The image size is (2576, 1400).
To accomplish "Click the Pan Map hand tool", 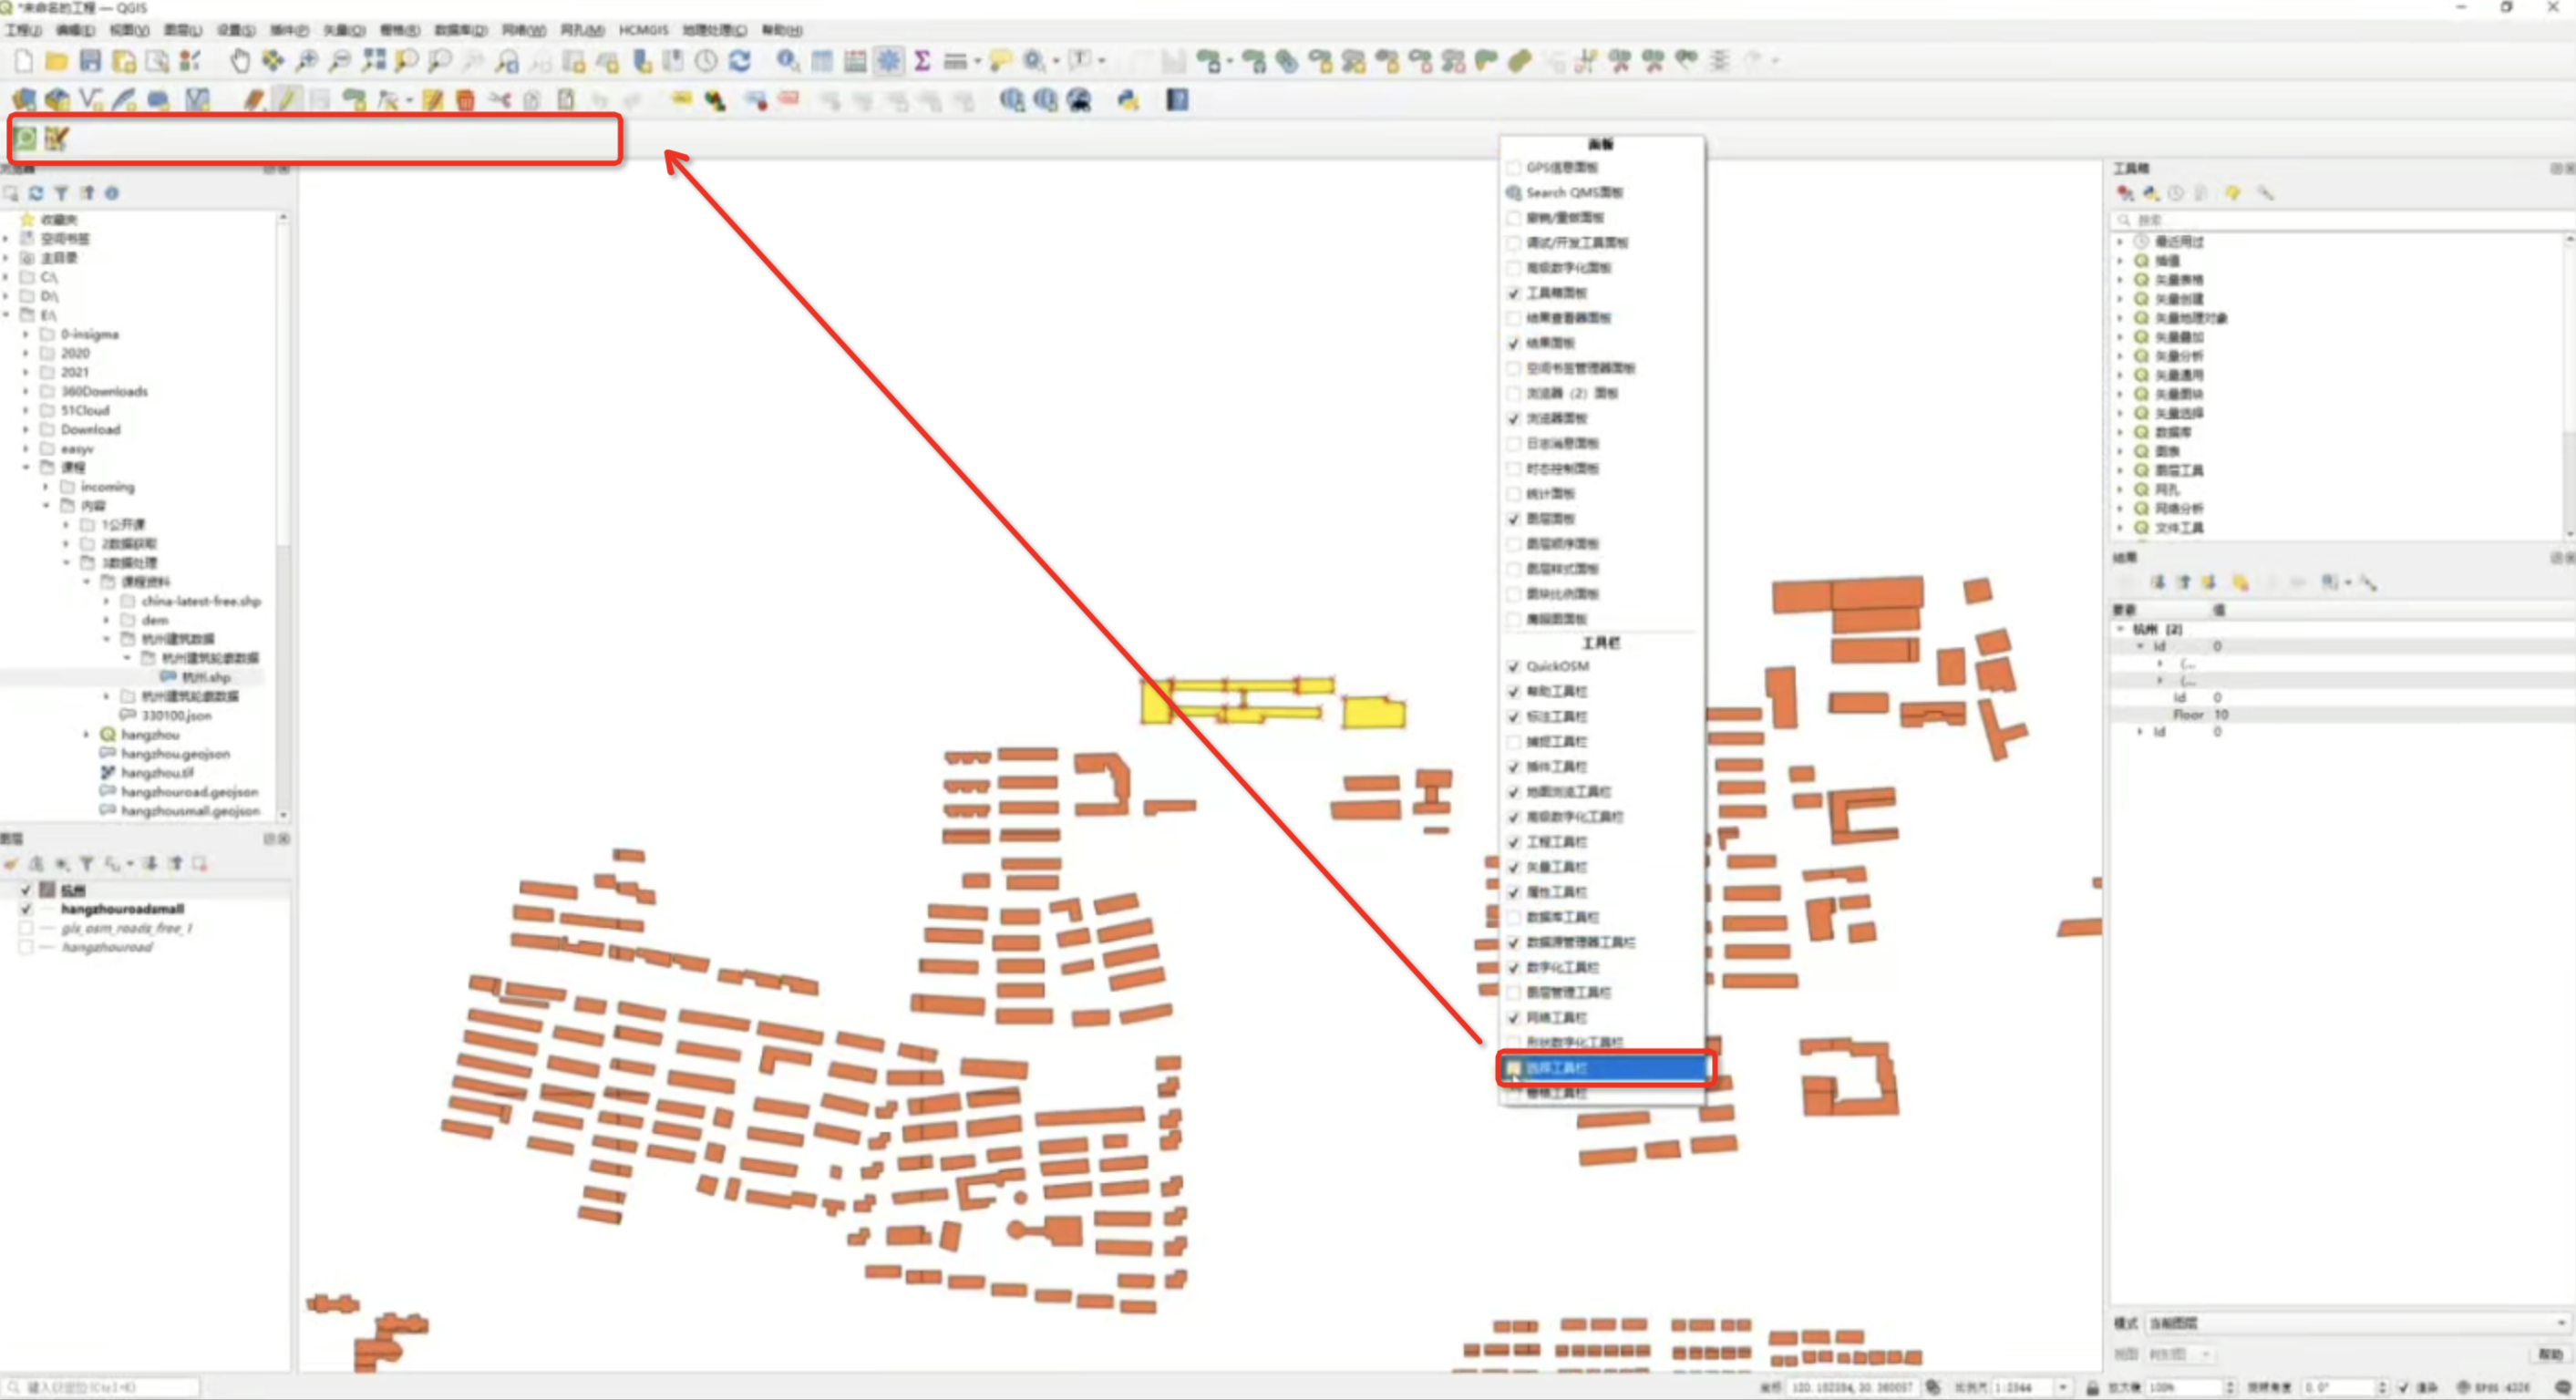I will point(240,61).
